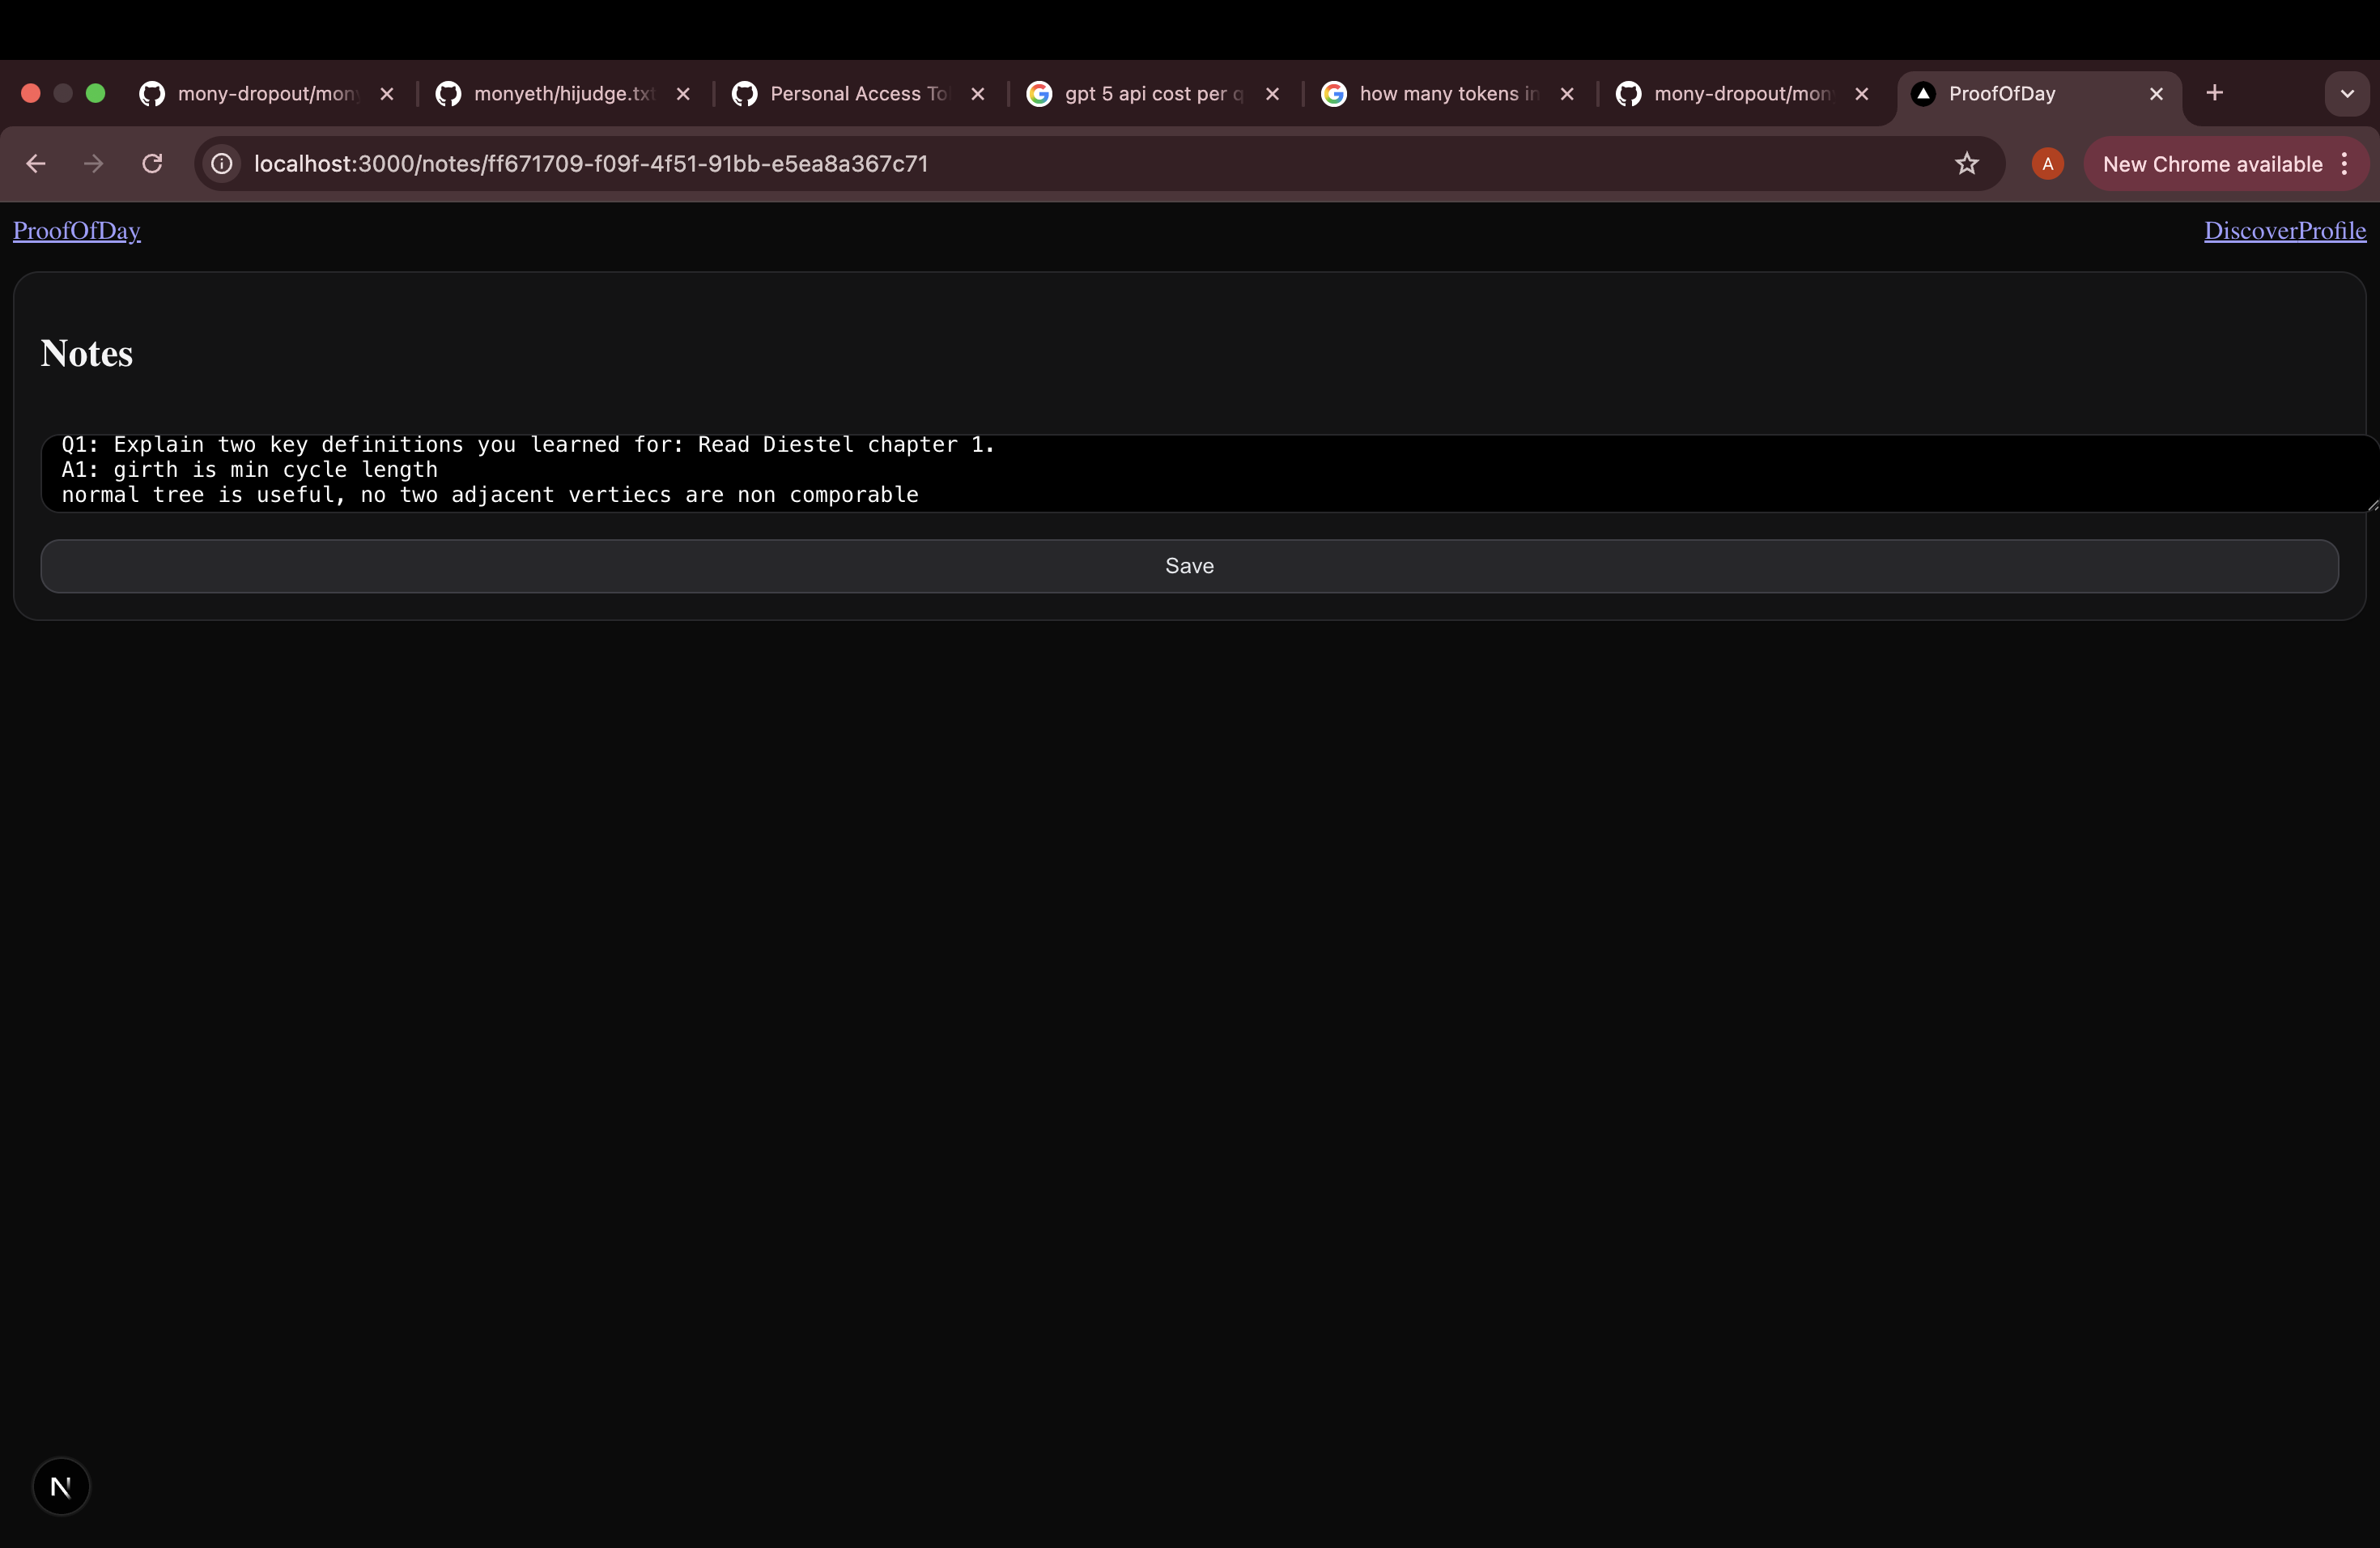Switch to monyeth/hijudge.txt tab
This screenshot has height=1548, width=2380.
tap(562, 94)
